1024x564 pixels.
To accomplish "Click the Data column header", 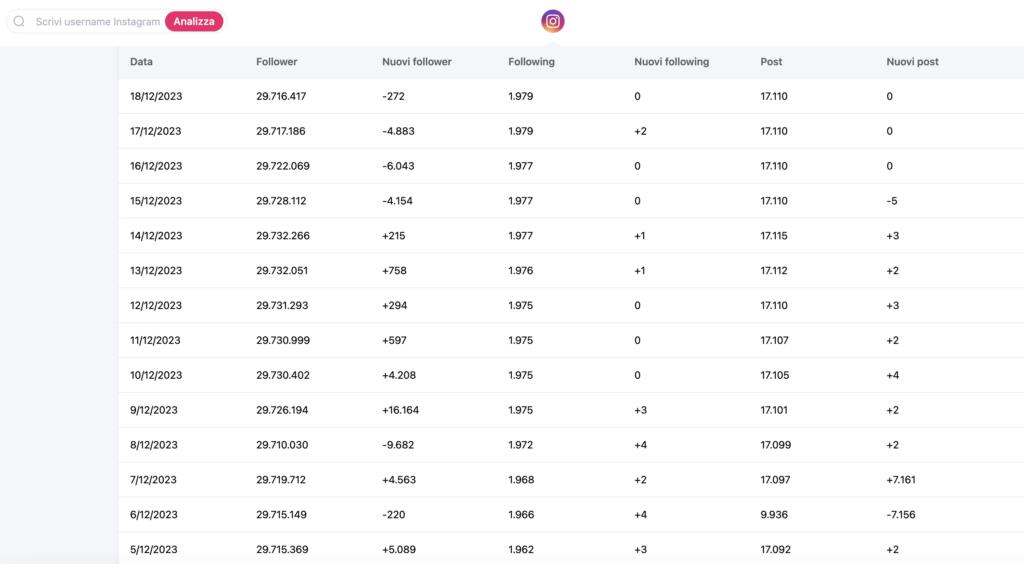I will 141,62.
